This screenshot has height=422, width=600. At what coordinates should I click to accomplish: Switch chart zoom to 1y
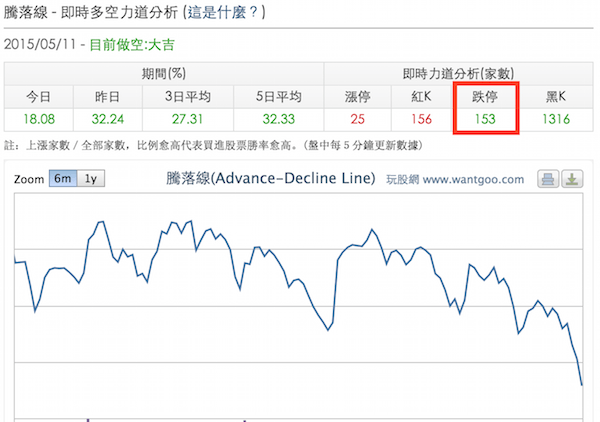coord(91,179)
